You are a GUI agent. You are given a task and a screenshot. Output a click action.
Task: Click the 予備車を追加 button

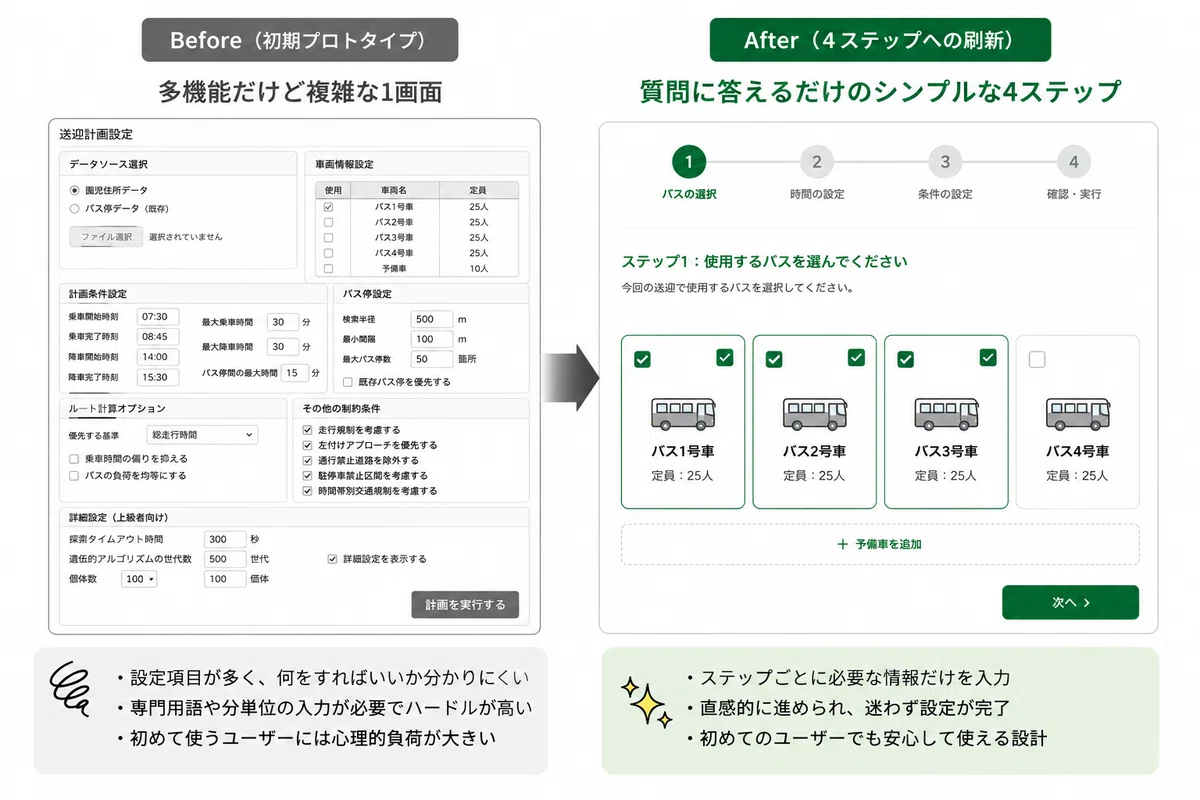[880, 545]
